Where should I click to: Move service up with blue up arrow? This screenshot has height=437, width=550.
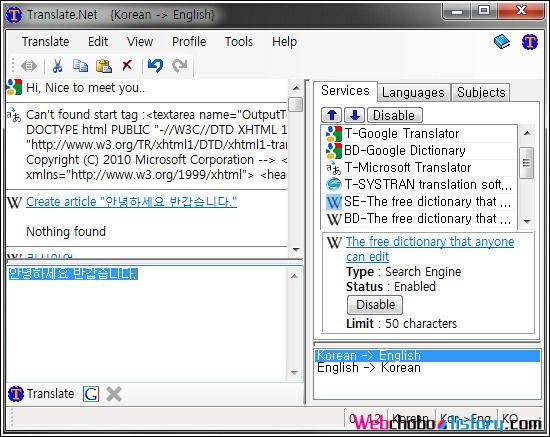[332, 115]
